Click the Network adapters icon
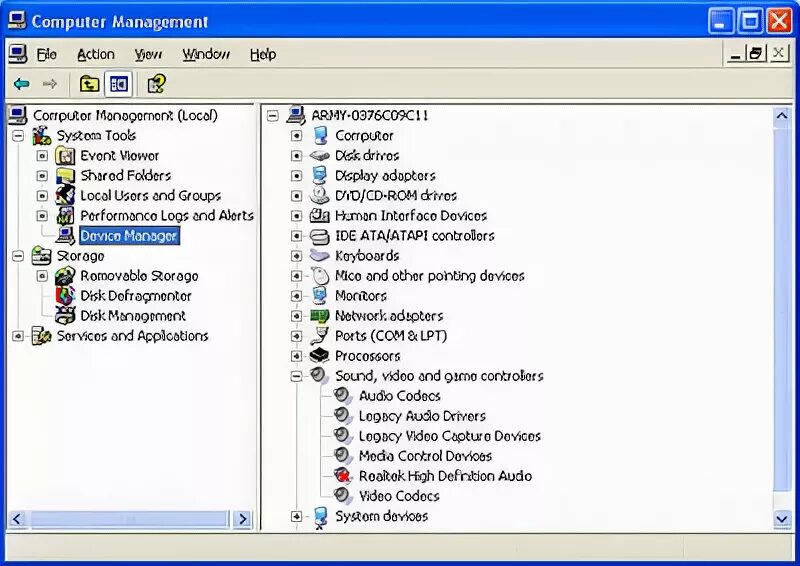This screenshot has height=566, width=800. (319, 316)
